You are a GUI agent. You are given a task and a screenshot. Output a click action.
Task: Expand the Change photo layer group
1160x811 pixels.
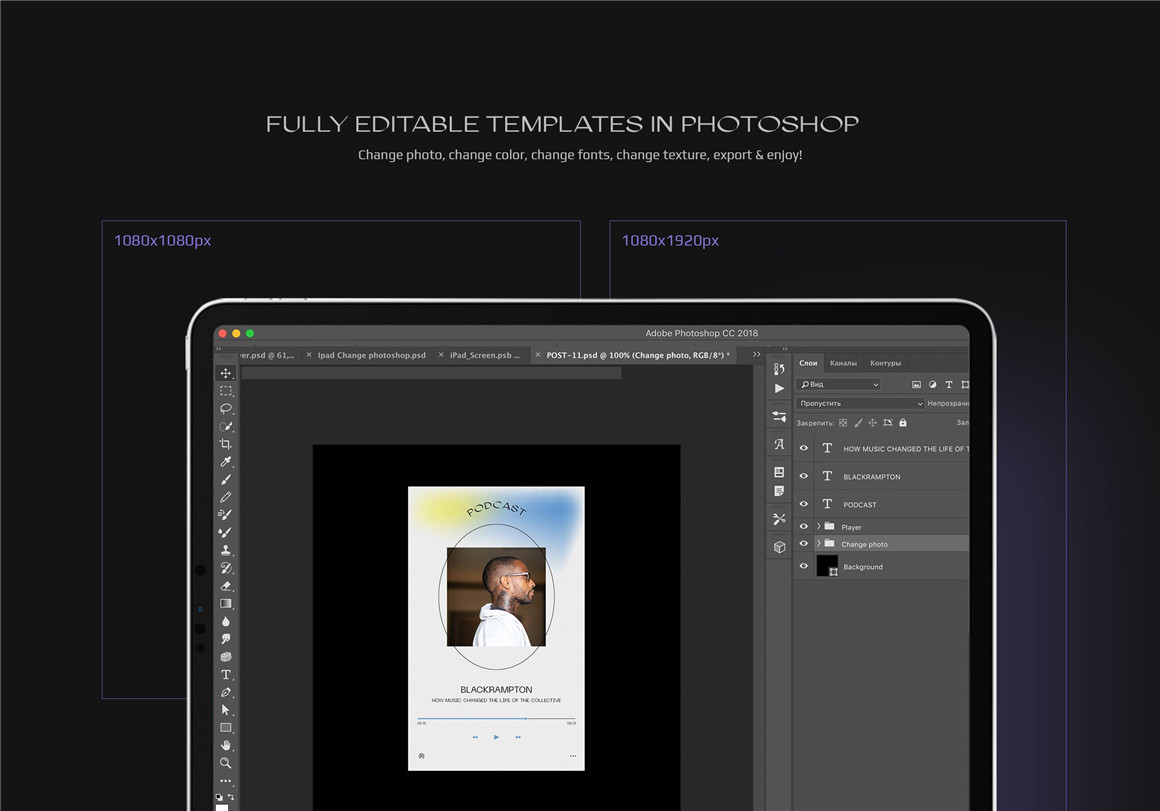(x=819, y=544)
